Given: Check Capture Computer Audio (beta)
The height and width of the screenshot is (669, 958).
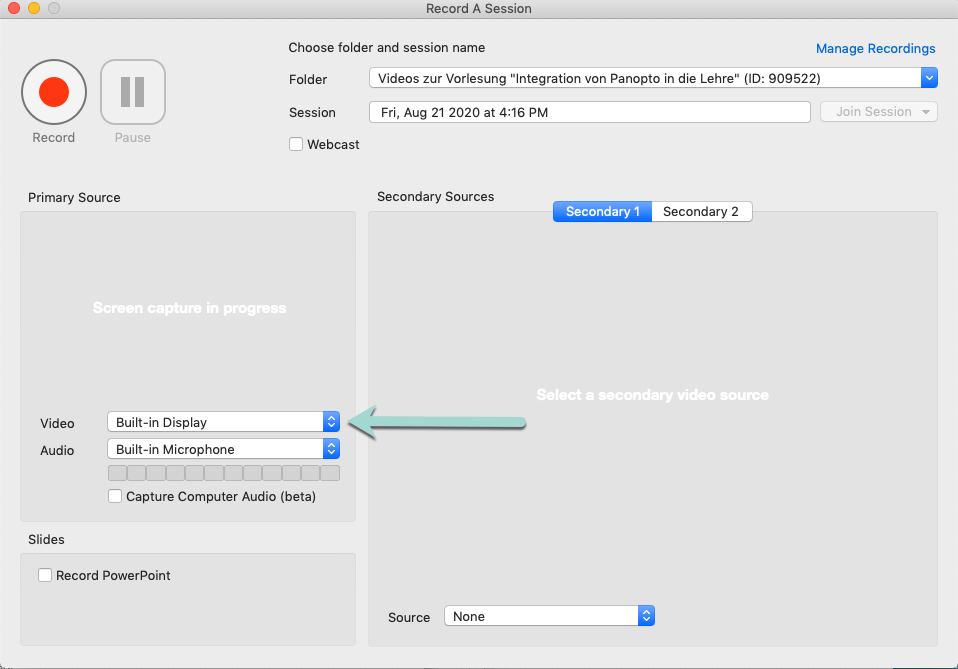Looking at the screenshot, I should [116, 496].
